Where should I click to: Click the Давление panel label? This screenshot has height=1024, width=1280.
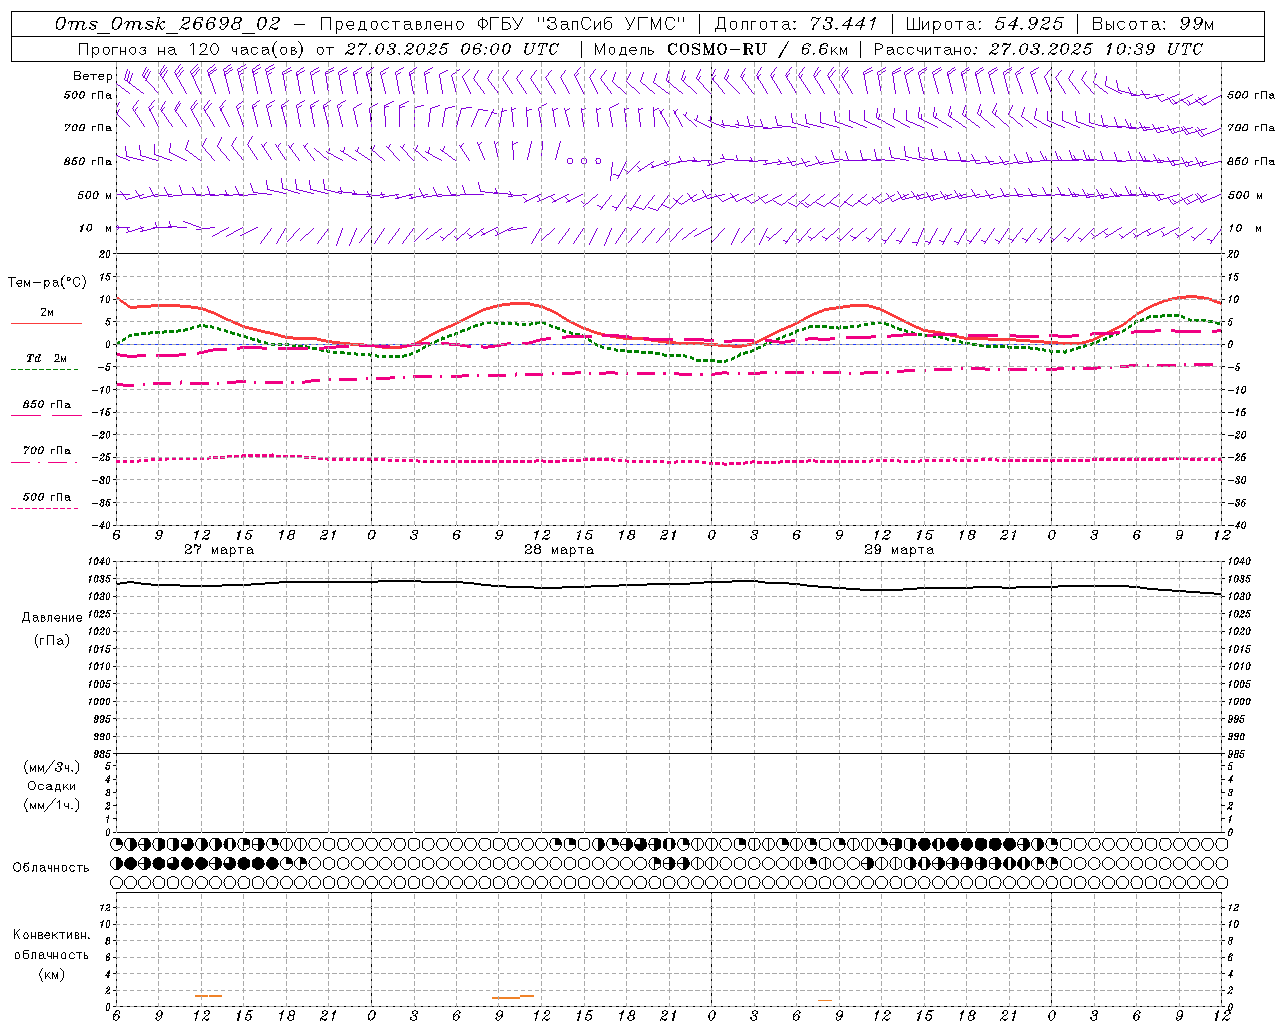(x=52, y=618)
